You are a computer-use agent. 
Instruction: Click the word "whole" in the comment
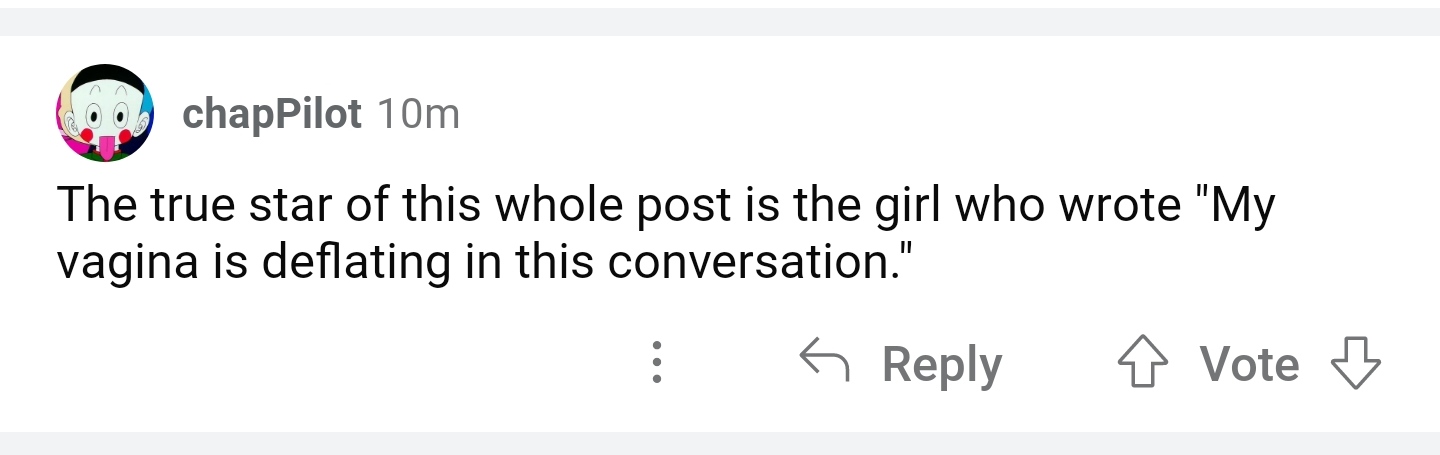[562, 205]
